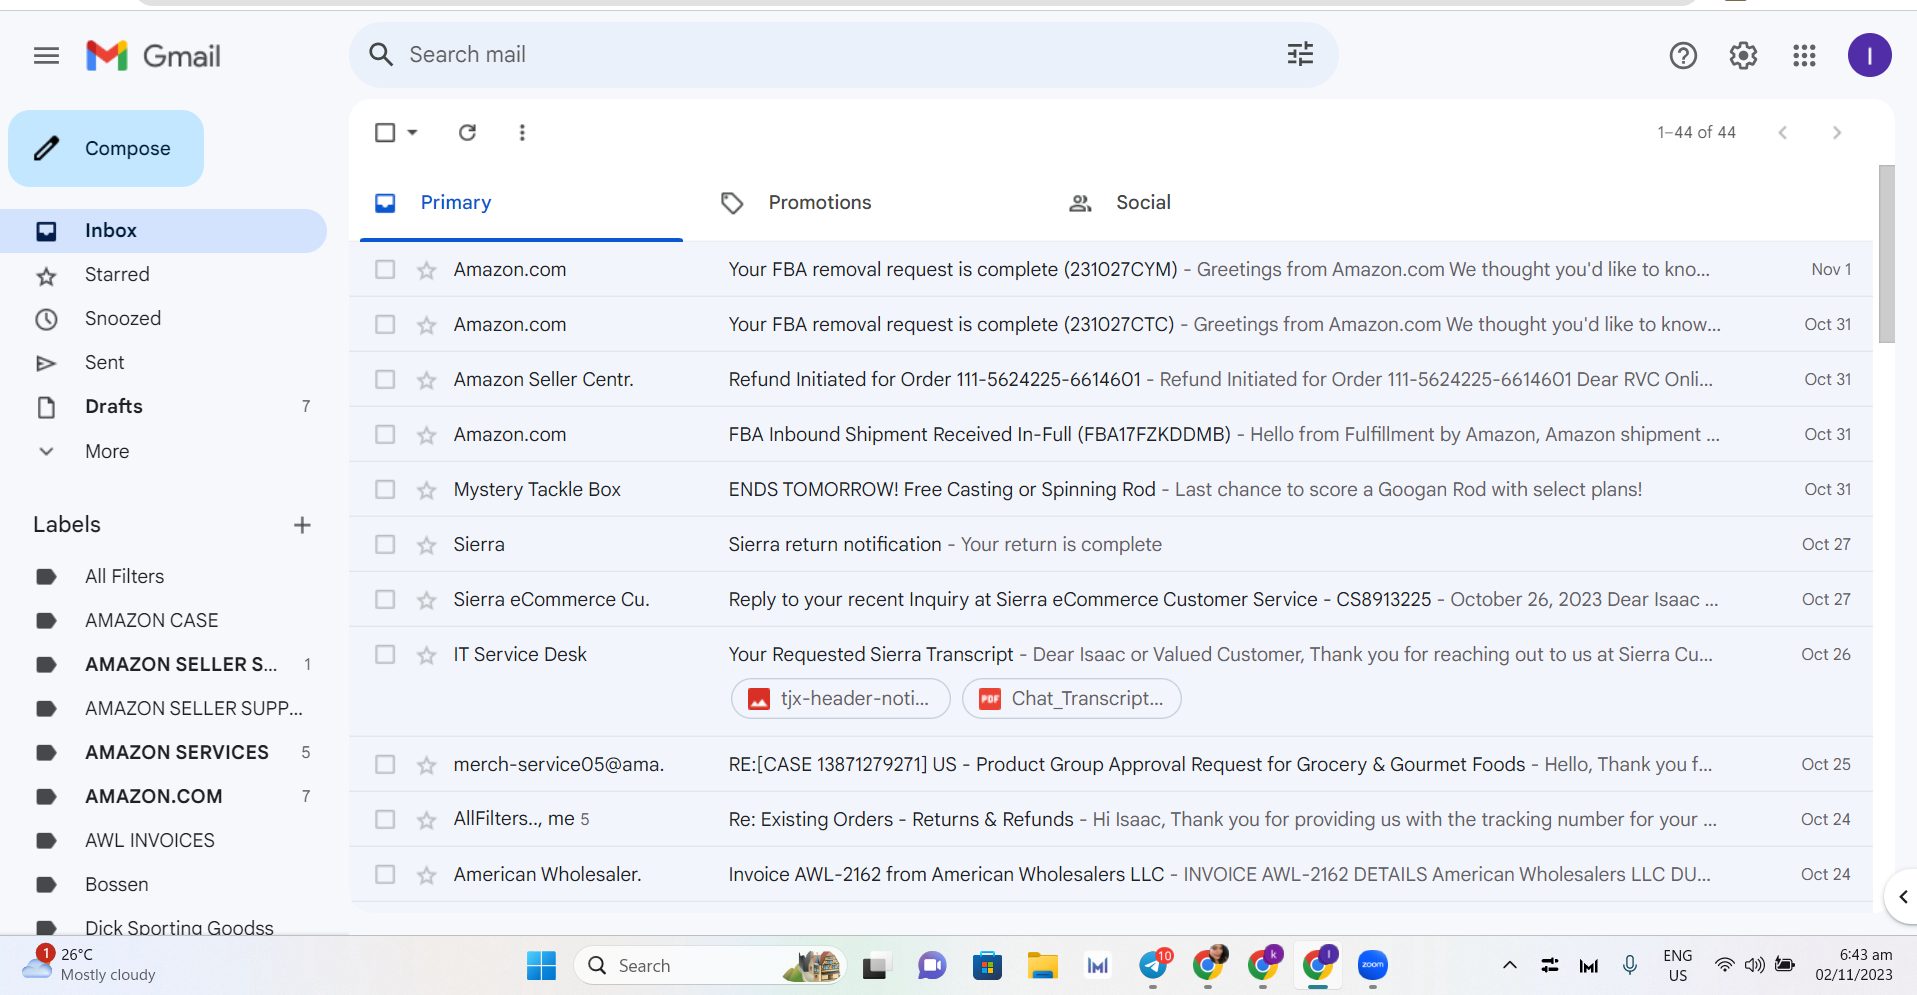Select the American Wholesalers email checkbox
Image resolution: width=1917 pixels, height=995 pixels.
pos(385,874)
